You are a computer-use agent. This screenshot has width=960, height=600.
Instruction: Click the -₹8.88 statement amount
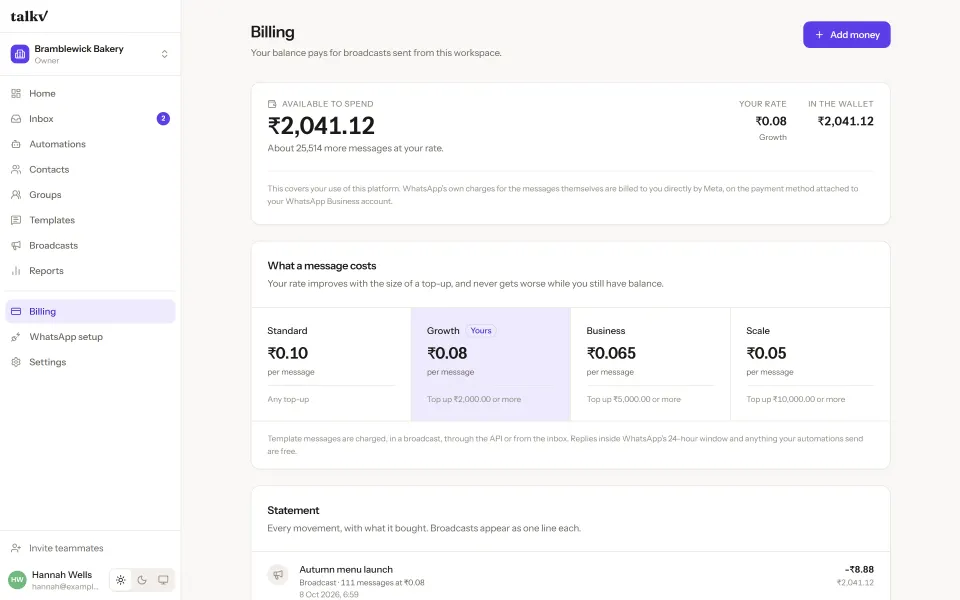[x=859, y=569]
